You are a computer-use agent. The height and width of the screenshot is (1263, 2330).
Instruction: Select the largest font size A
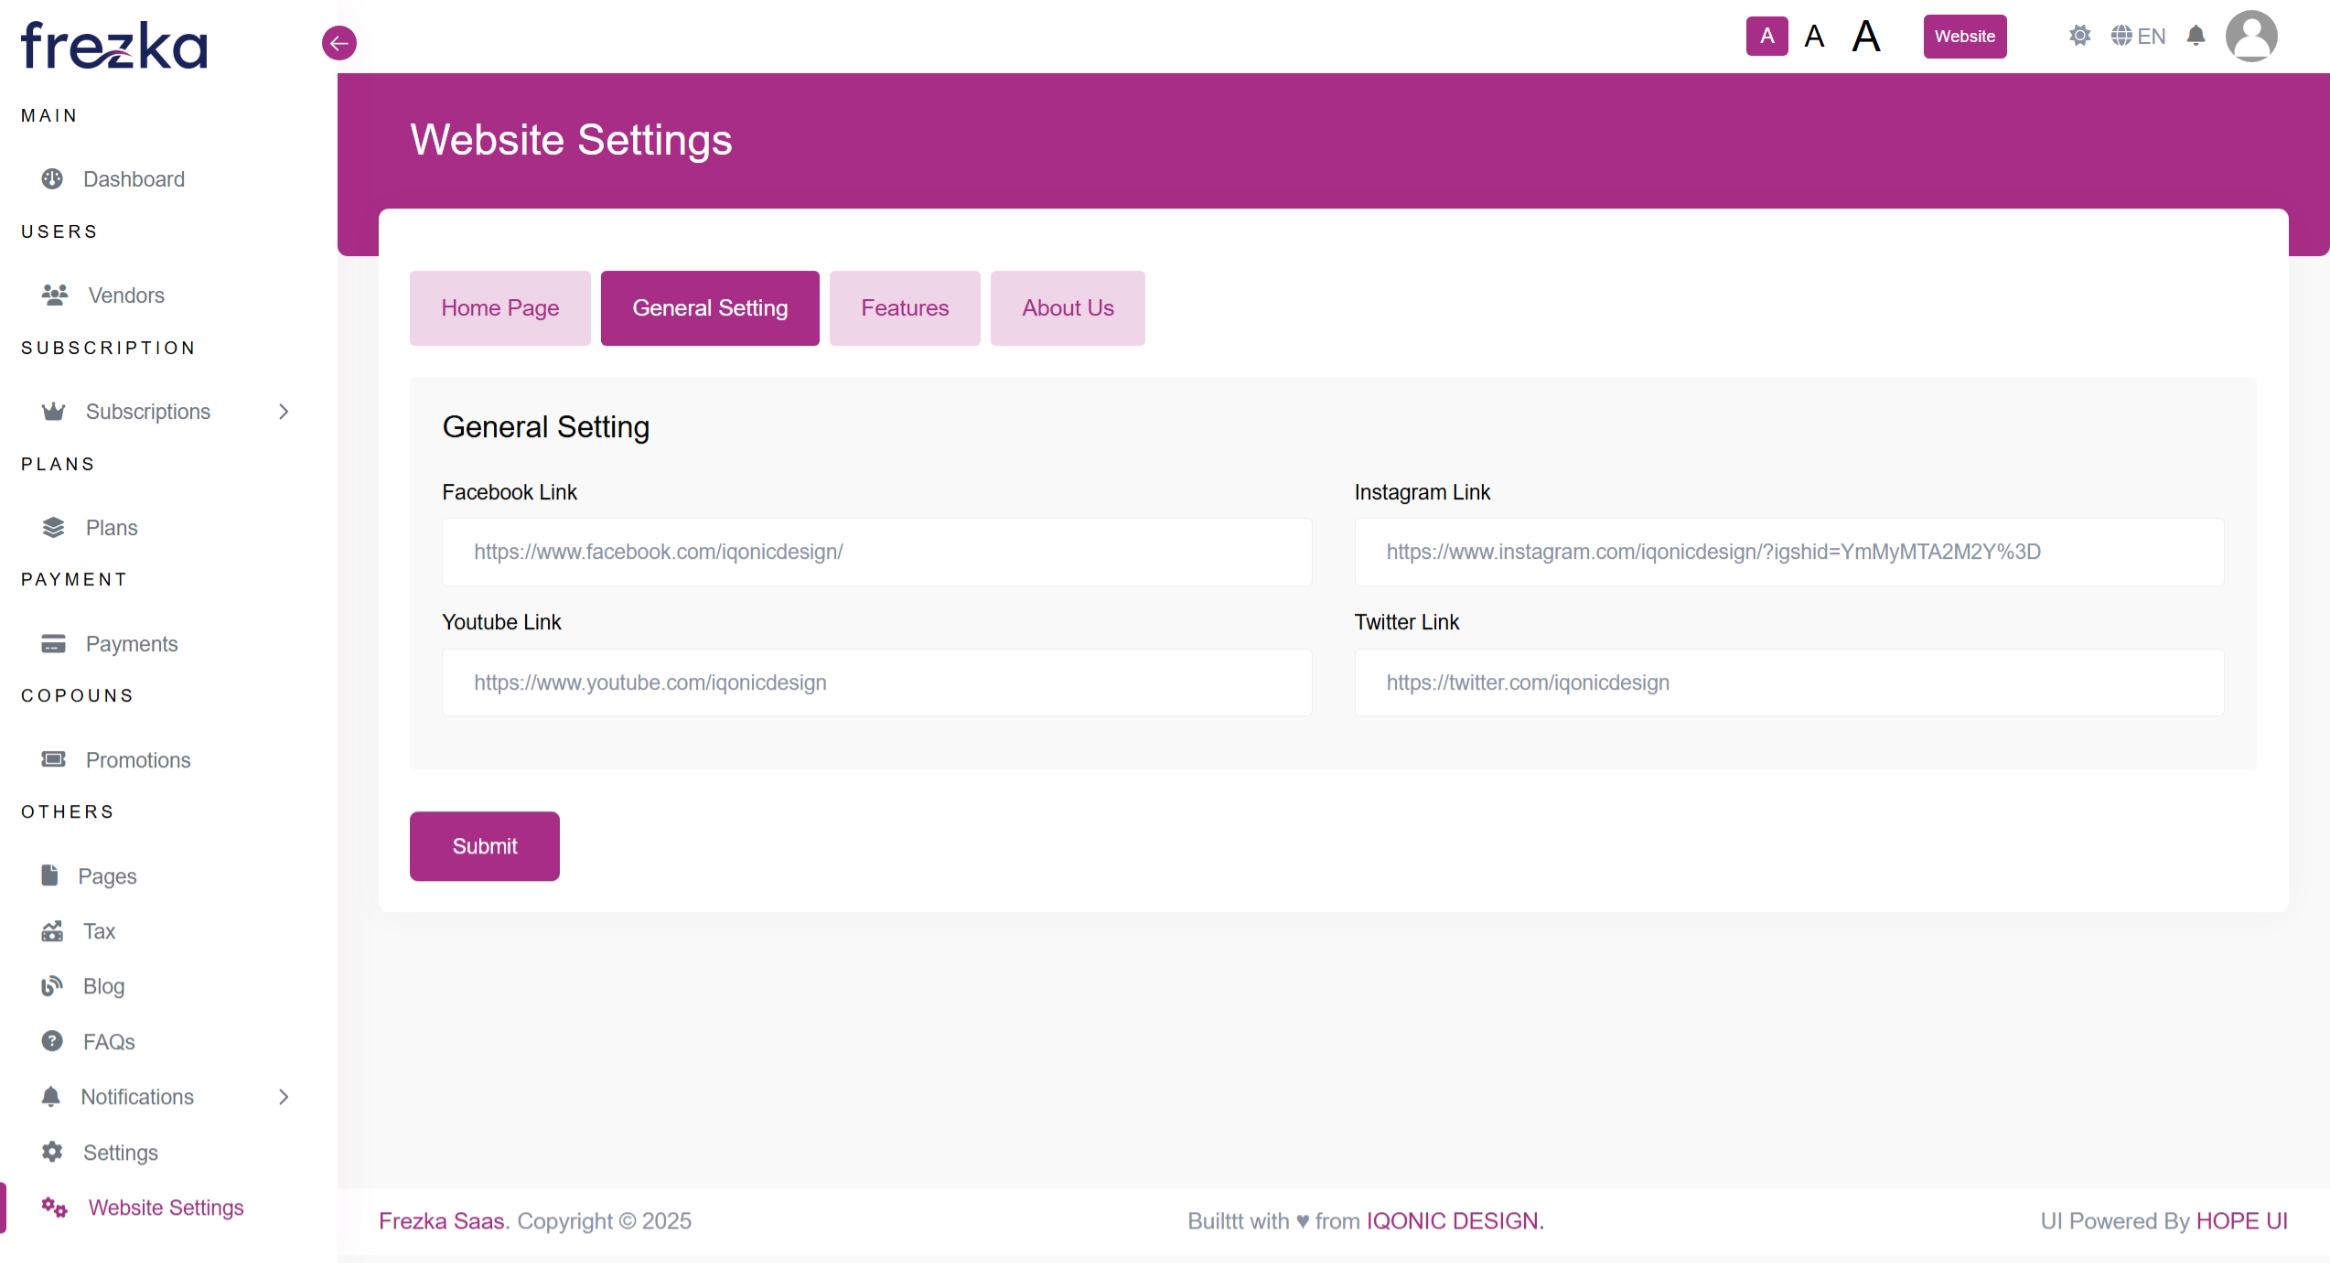pyautogui.click(x=1865, y=36)
